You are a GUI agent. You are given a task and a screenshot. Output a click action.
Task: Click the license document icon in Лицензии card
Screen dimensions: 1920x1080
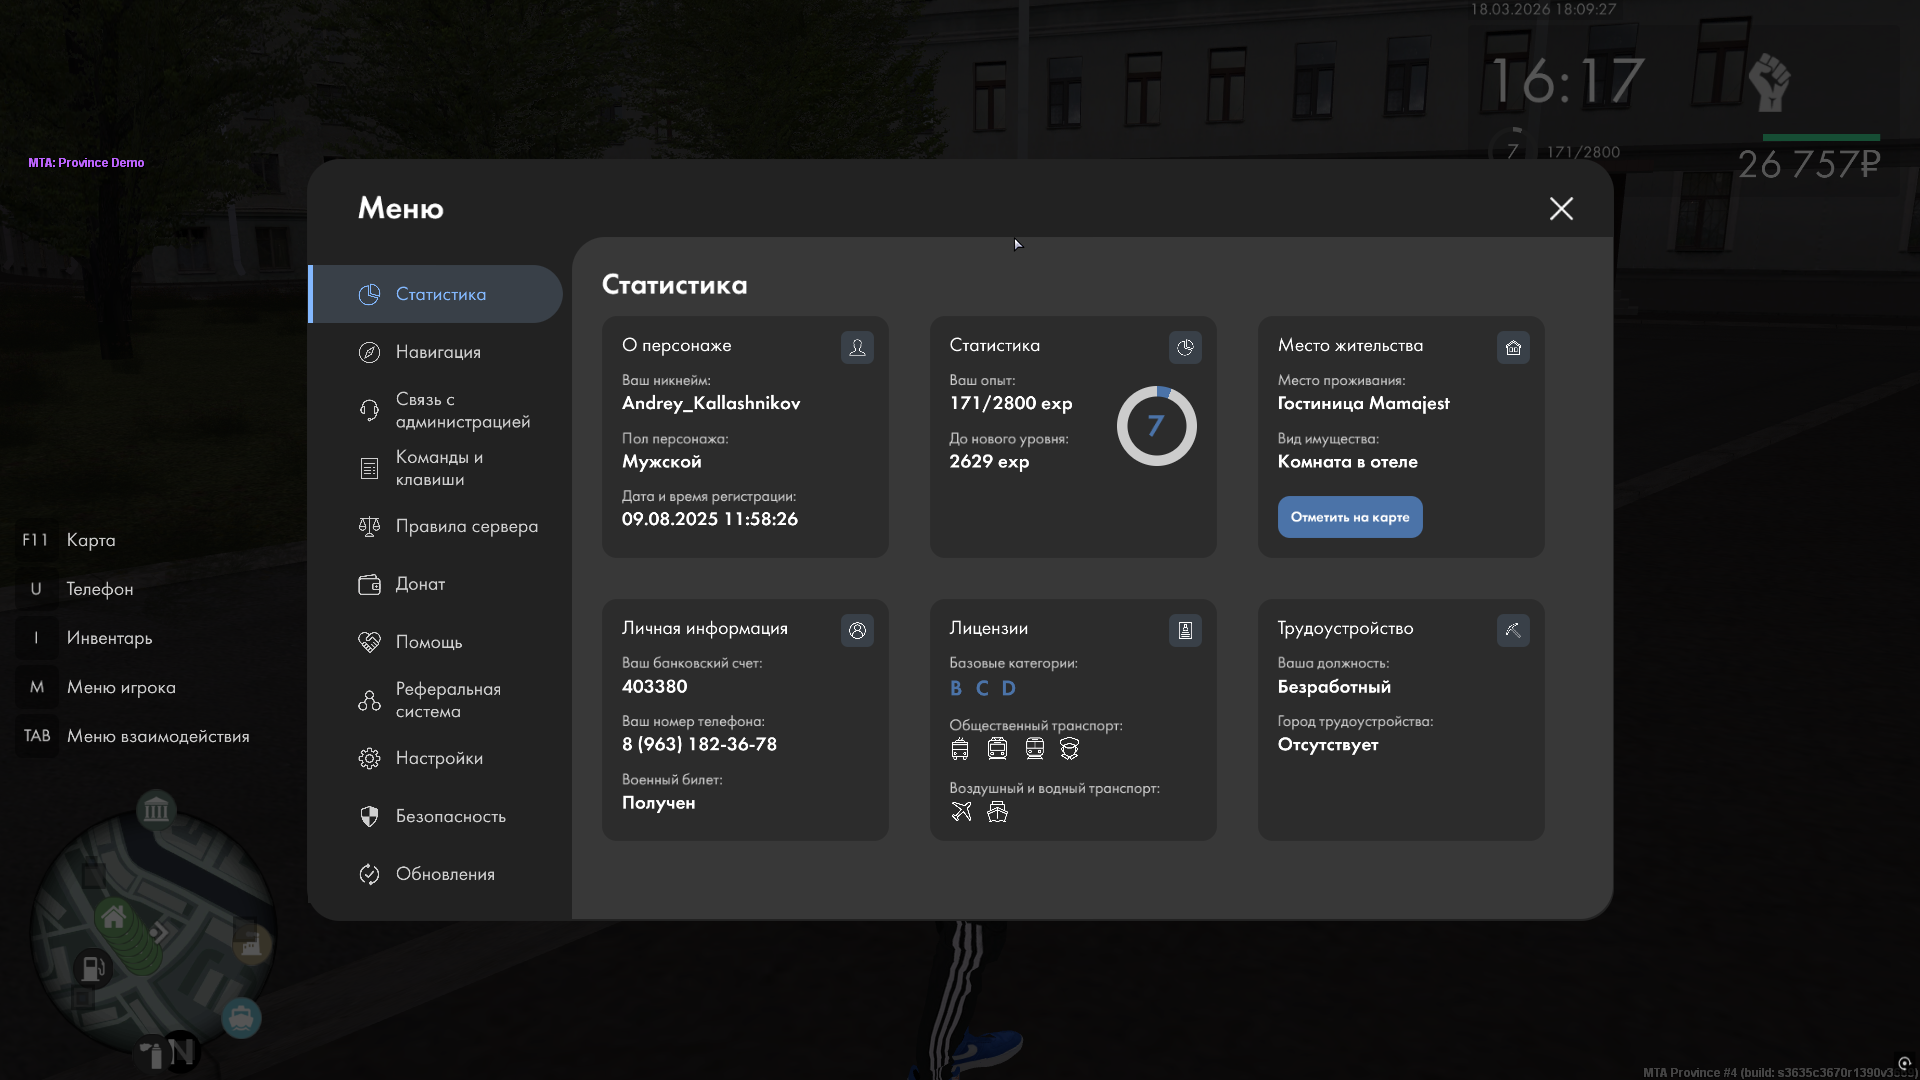click(1185, 630)
